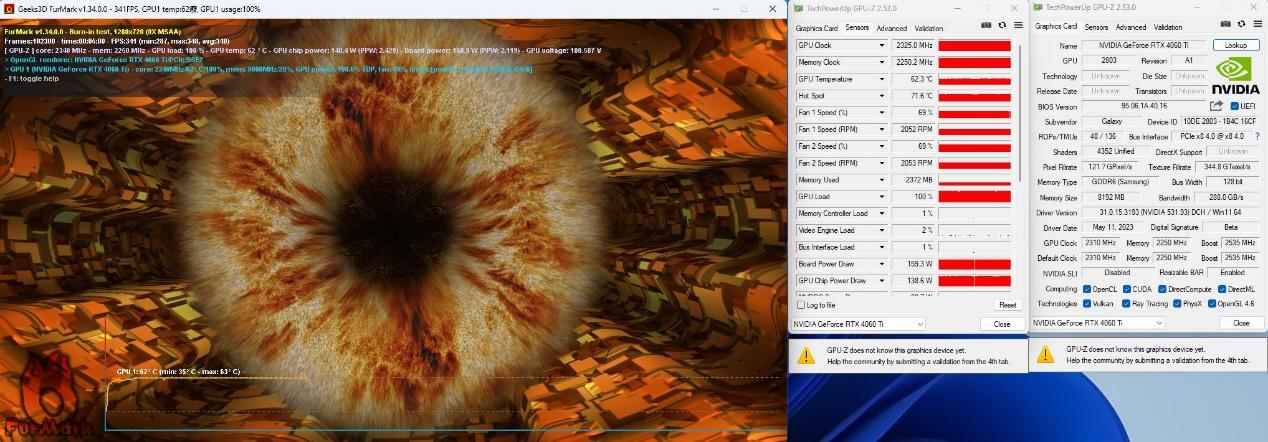Switch to Advanced tab in Sensors window

click(891, 28)
